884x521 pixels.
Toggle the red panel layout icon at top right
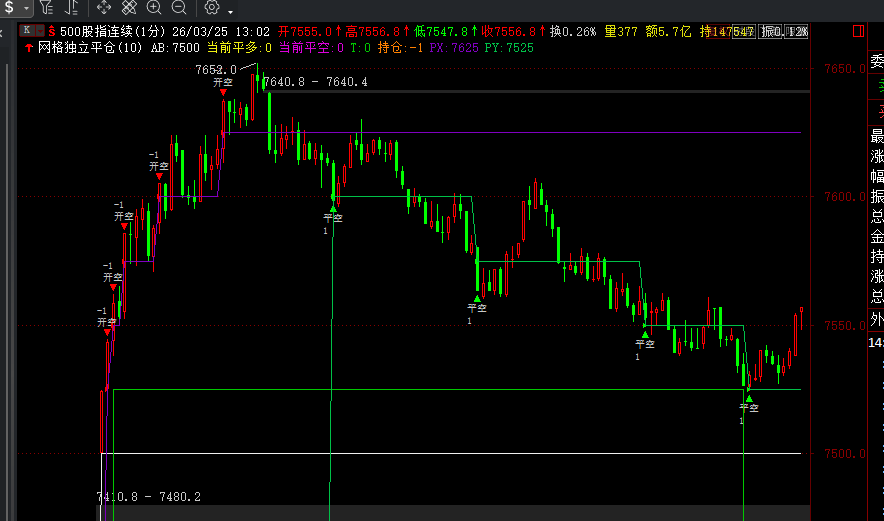(x=859, y=32)
